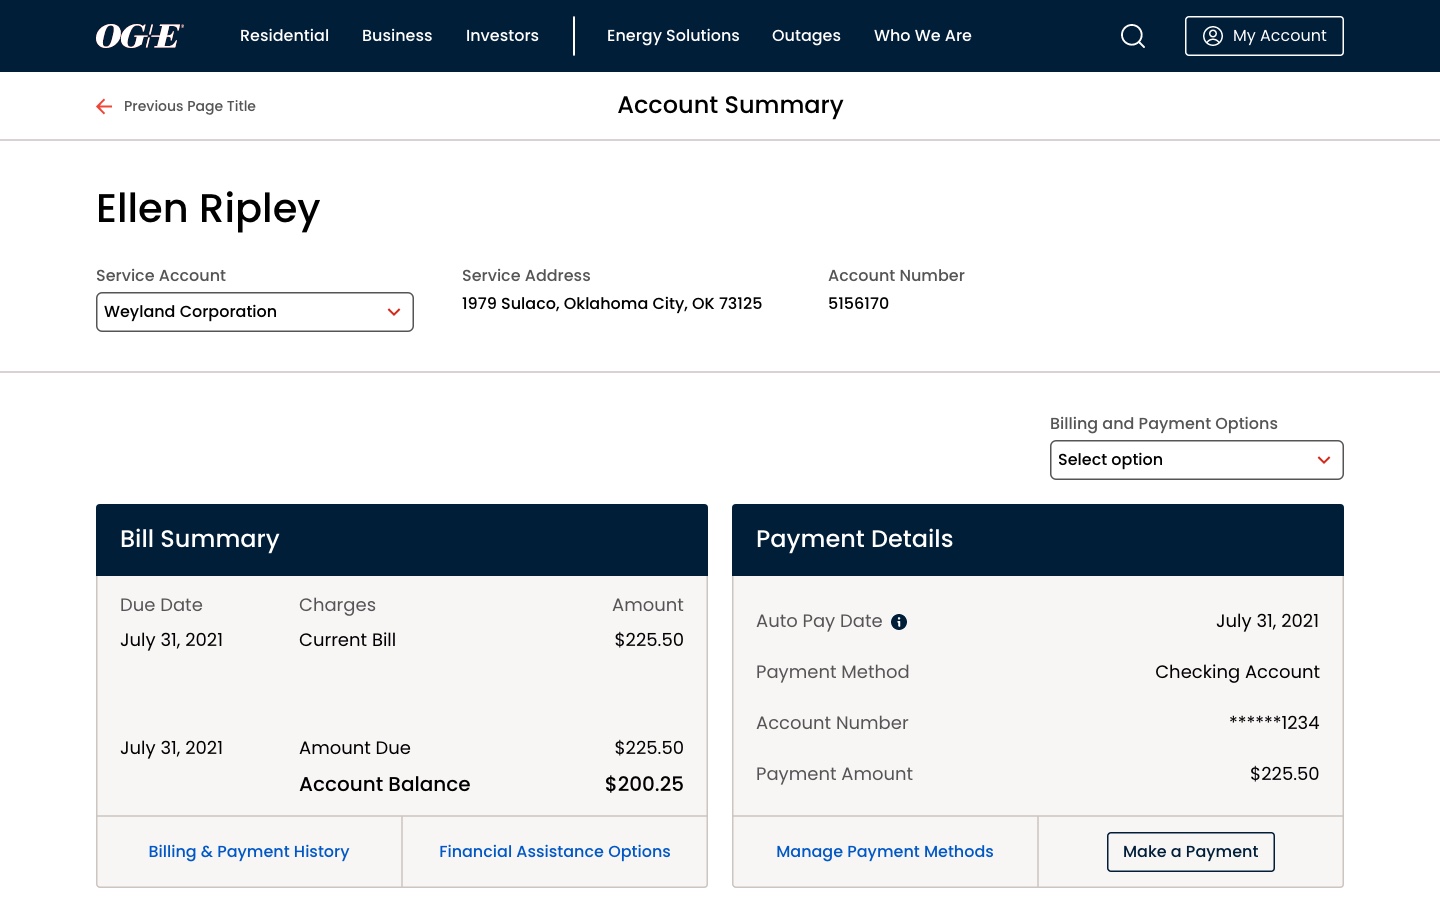Screen dimensions: 1440x900
Task: Click the service address 1979 Sulaco text
Action: tap(612, 303)
